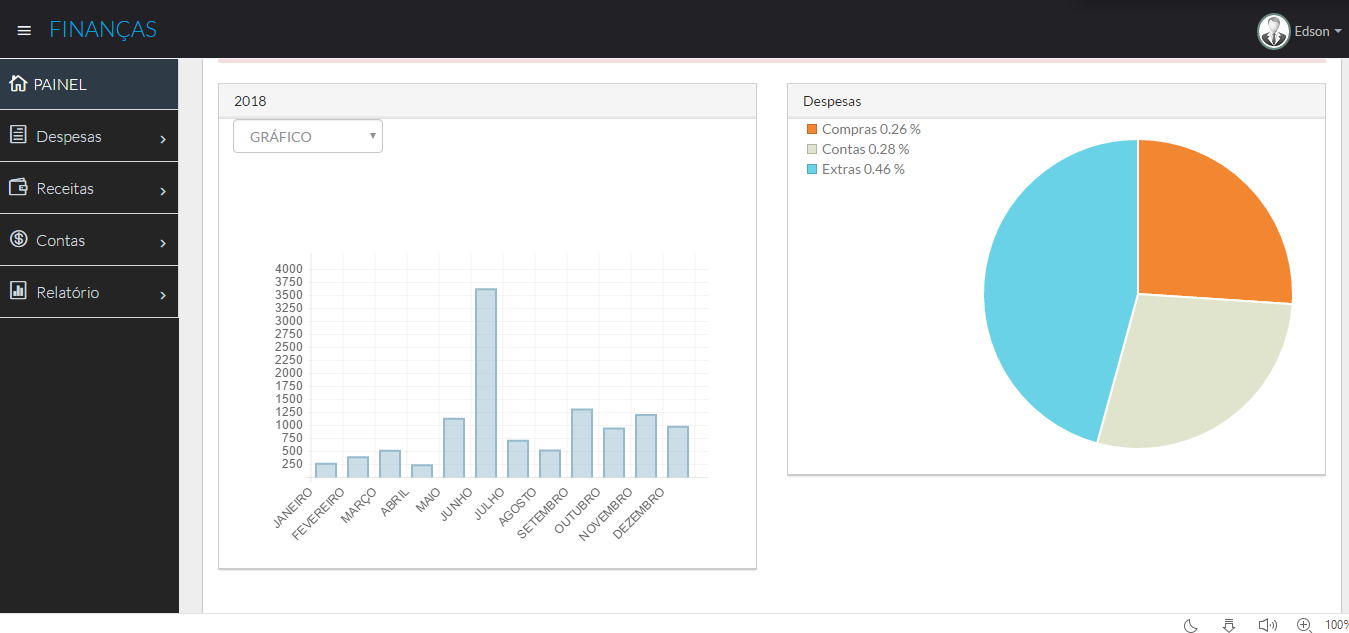Viewport: 1349px width, 633px height.
Task: Click the orange Compras legend swatch
Action: 812,129
